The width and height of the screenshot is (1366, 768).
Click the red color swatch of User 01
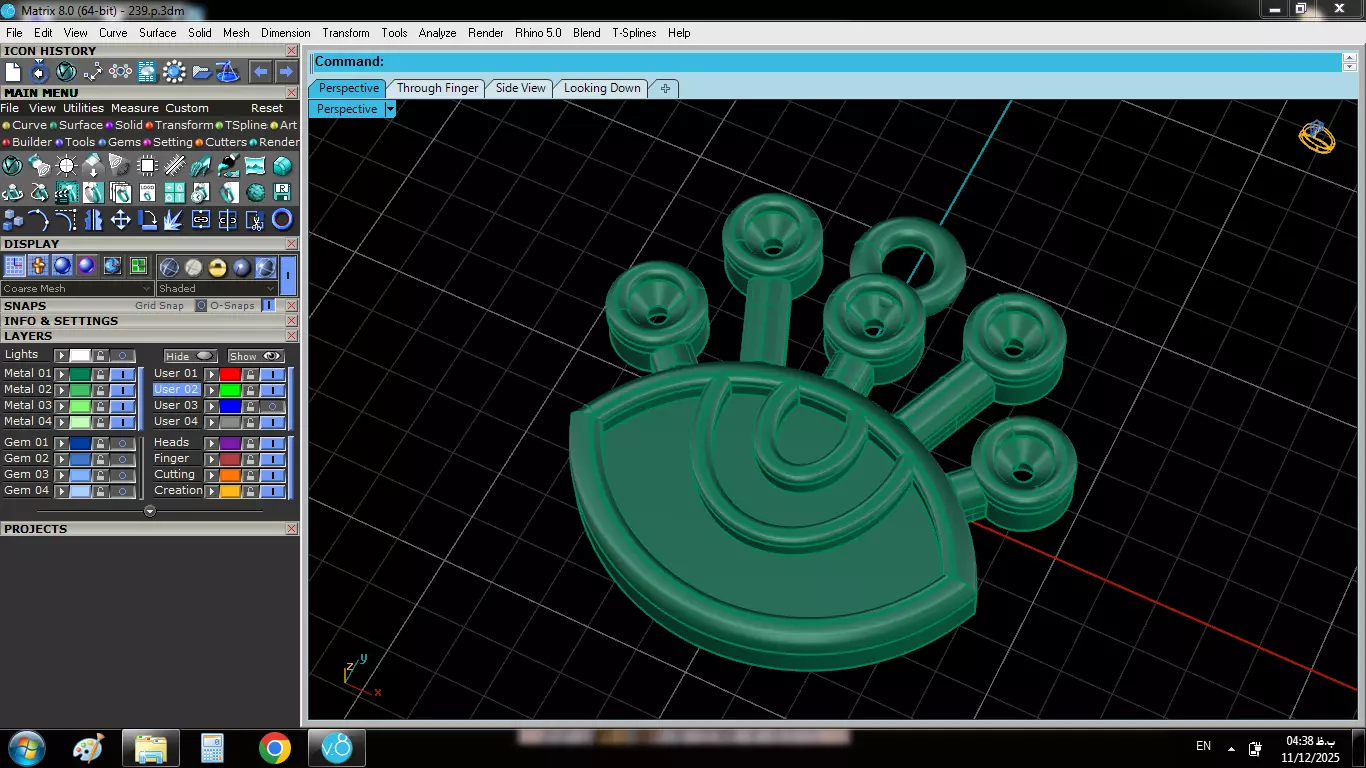[230, 374]
